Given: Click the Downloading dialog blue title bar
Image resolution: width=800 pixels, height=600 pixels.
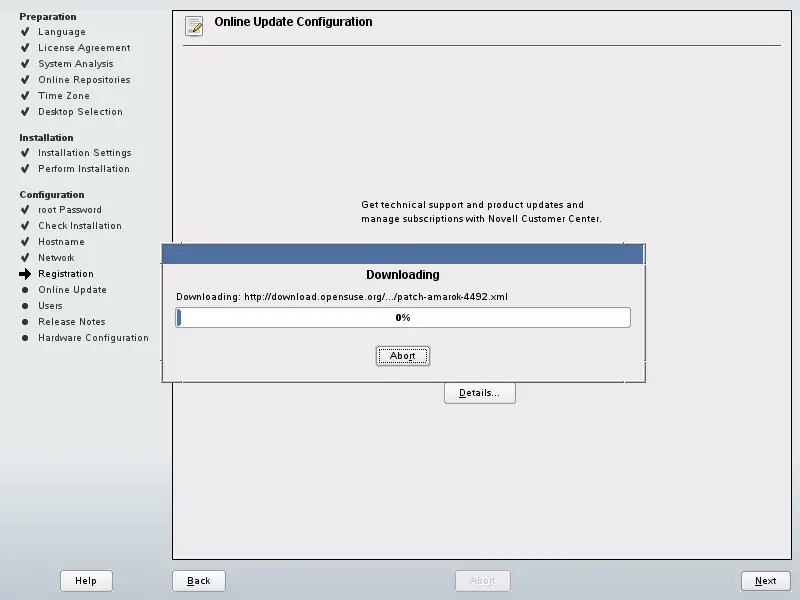Looking at the screenshot, I should (403, 254).
